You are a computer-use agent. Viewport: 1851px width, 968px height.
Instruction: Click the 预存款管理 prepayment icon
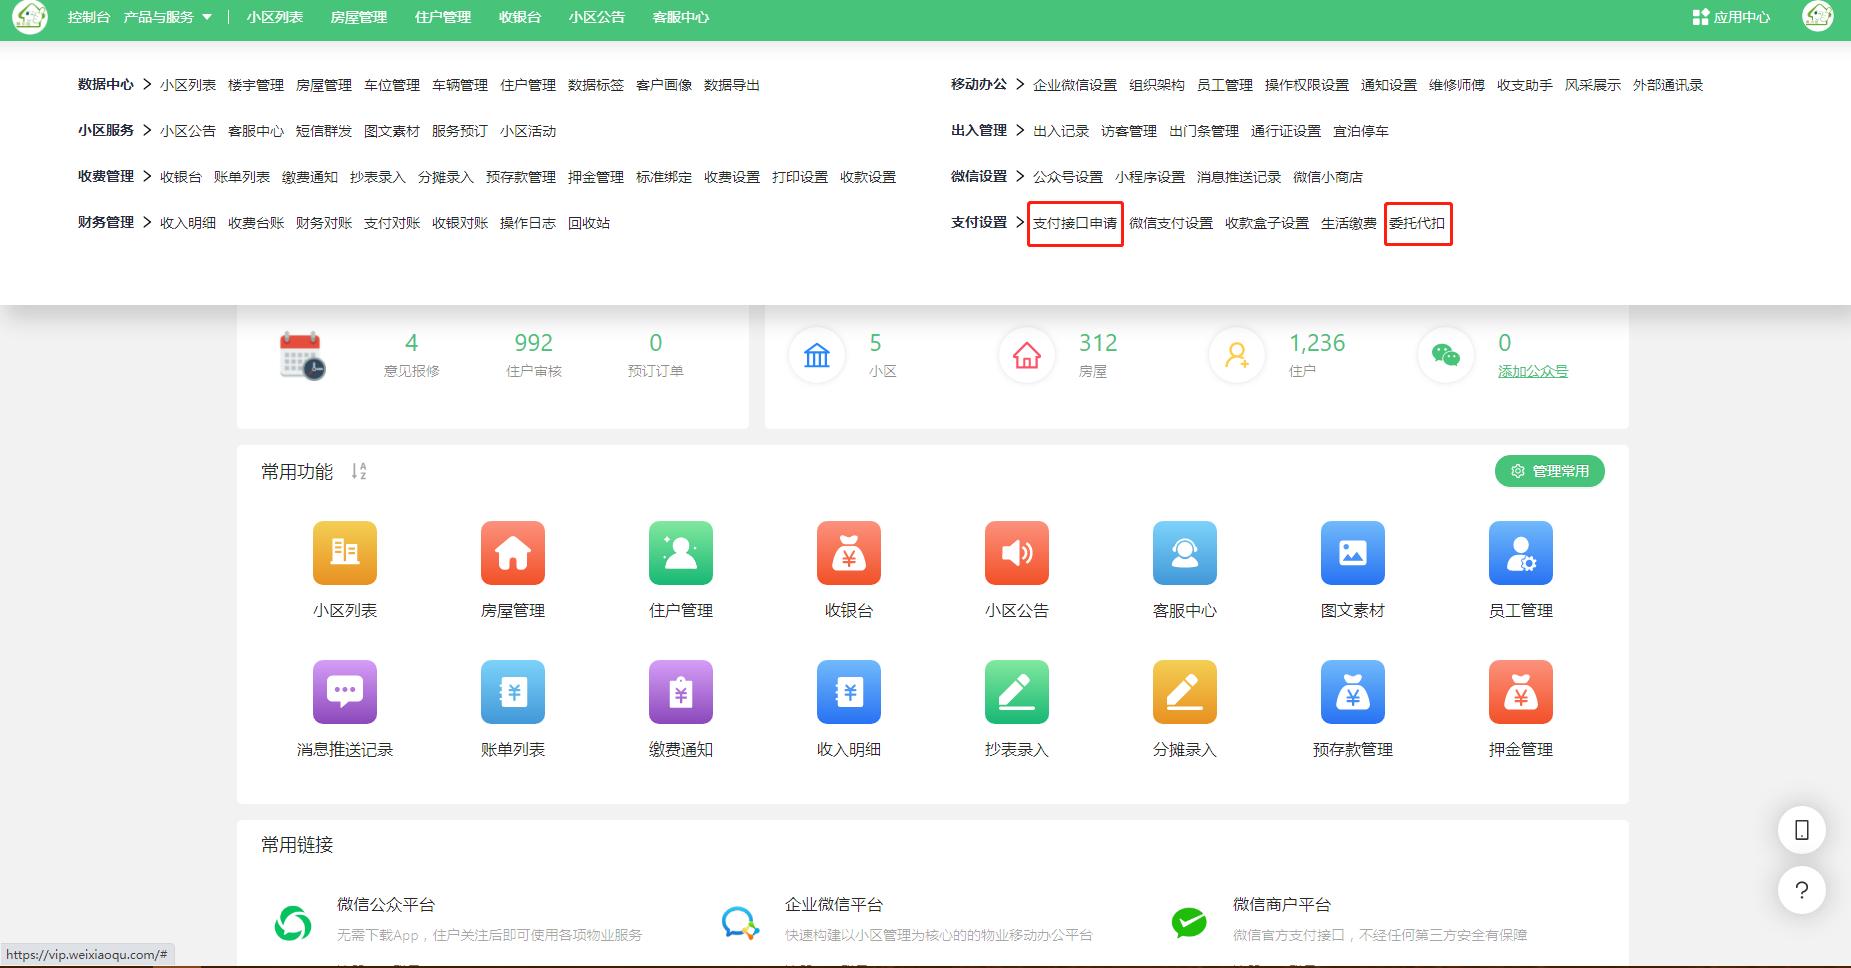click(1352, 691)
